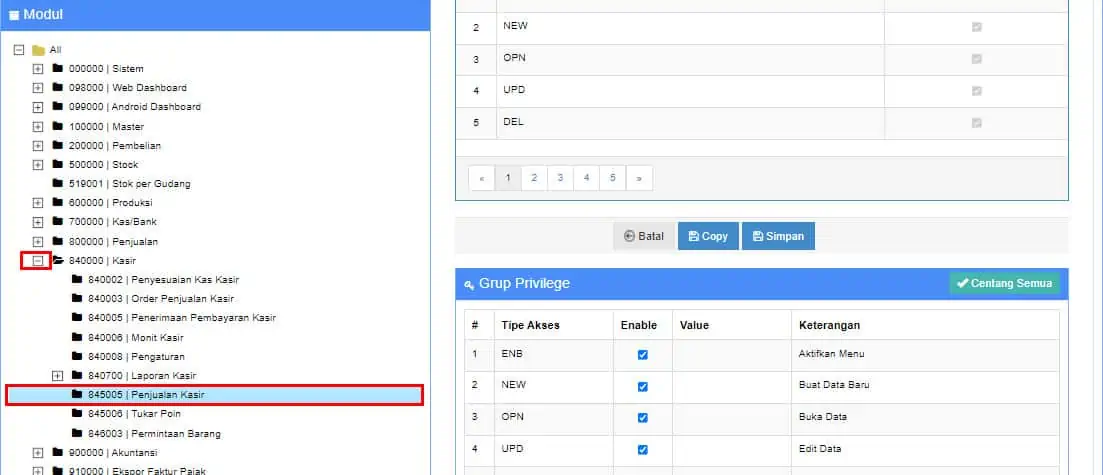Click the folder icon beside 100000 | Master
Viewport: 1103px width, 475px height.
click(x=57, y=127)
